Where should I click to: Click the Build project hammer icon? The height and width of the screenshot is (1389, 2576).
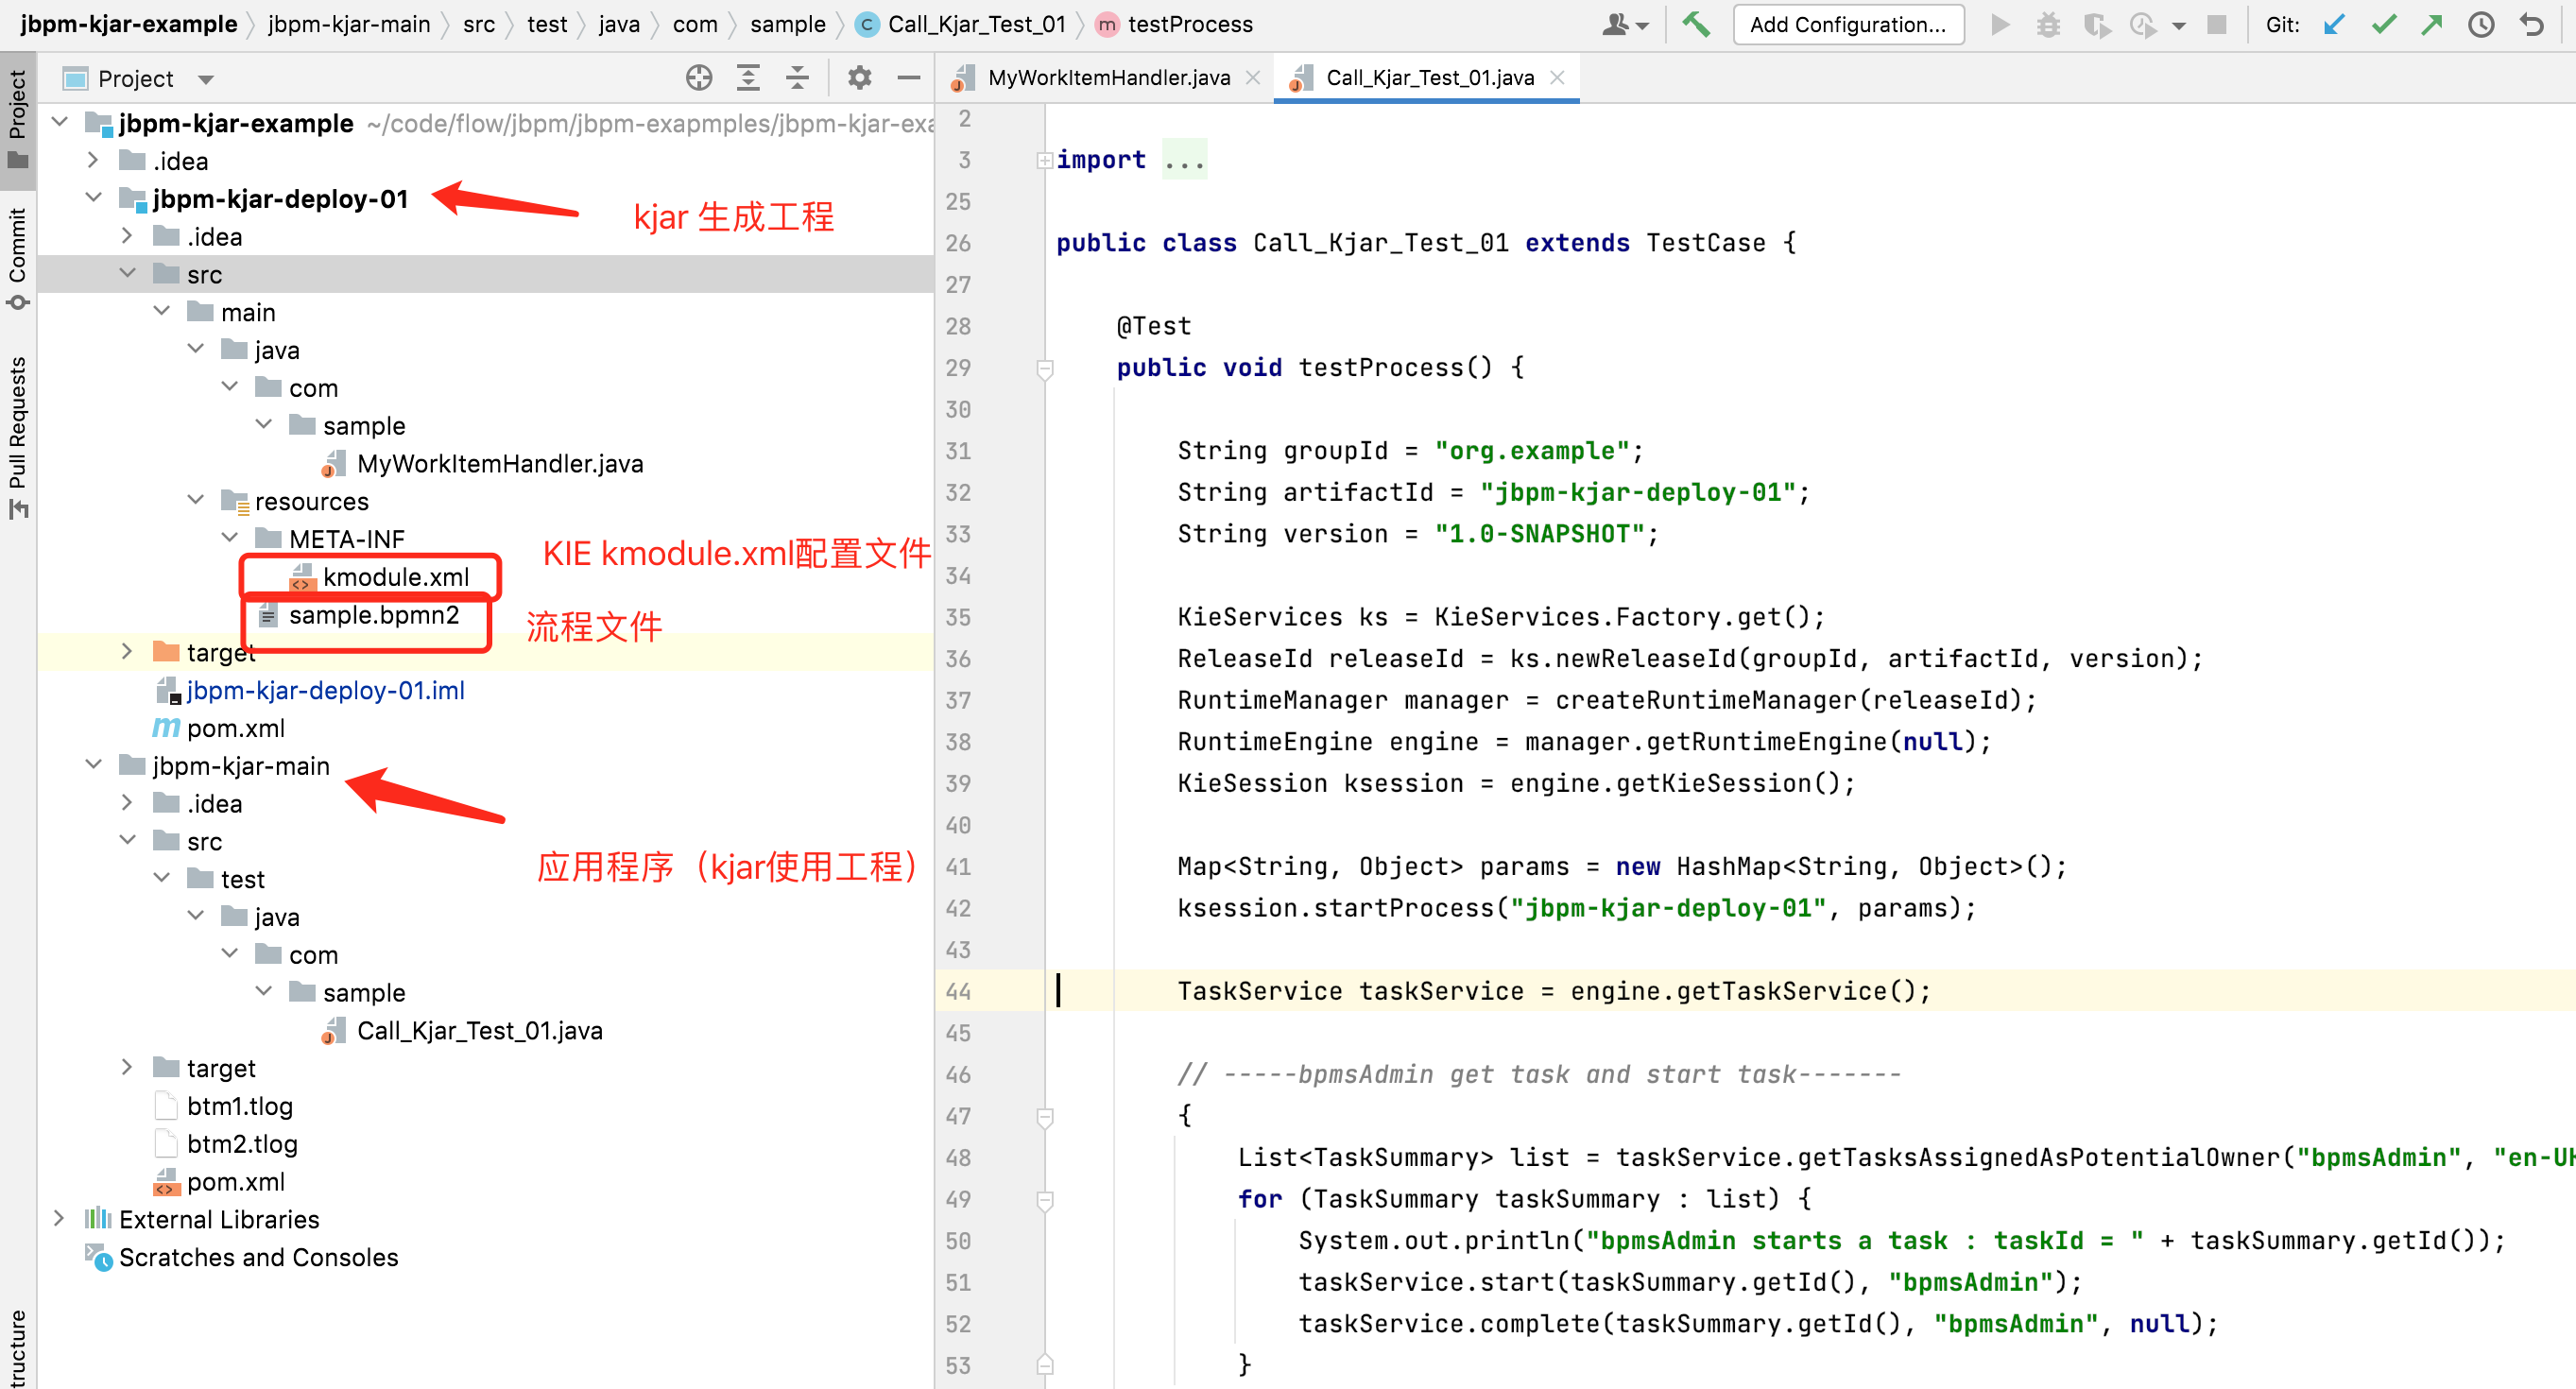1695,24
